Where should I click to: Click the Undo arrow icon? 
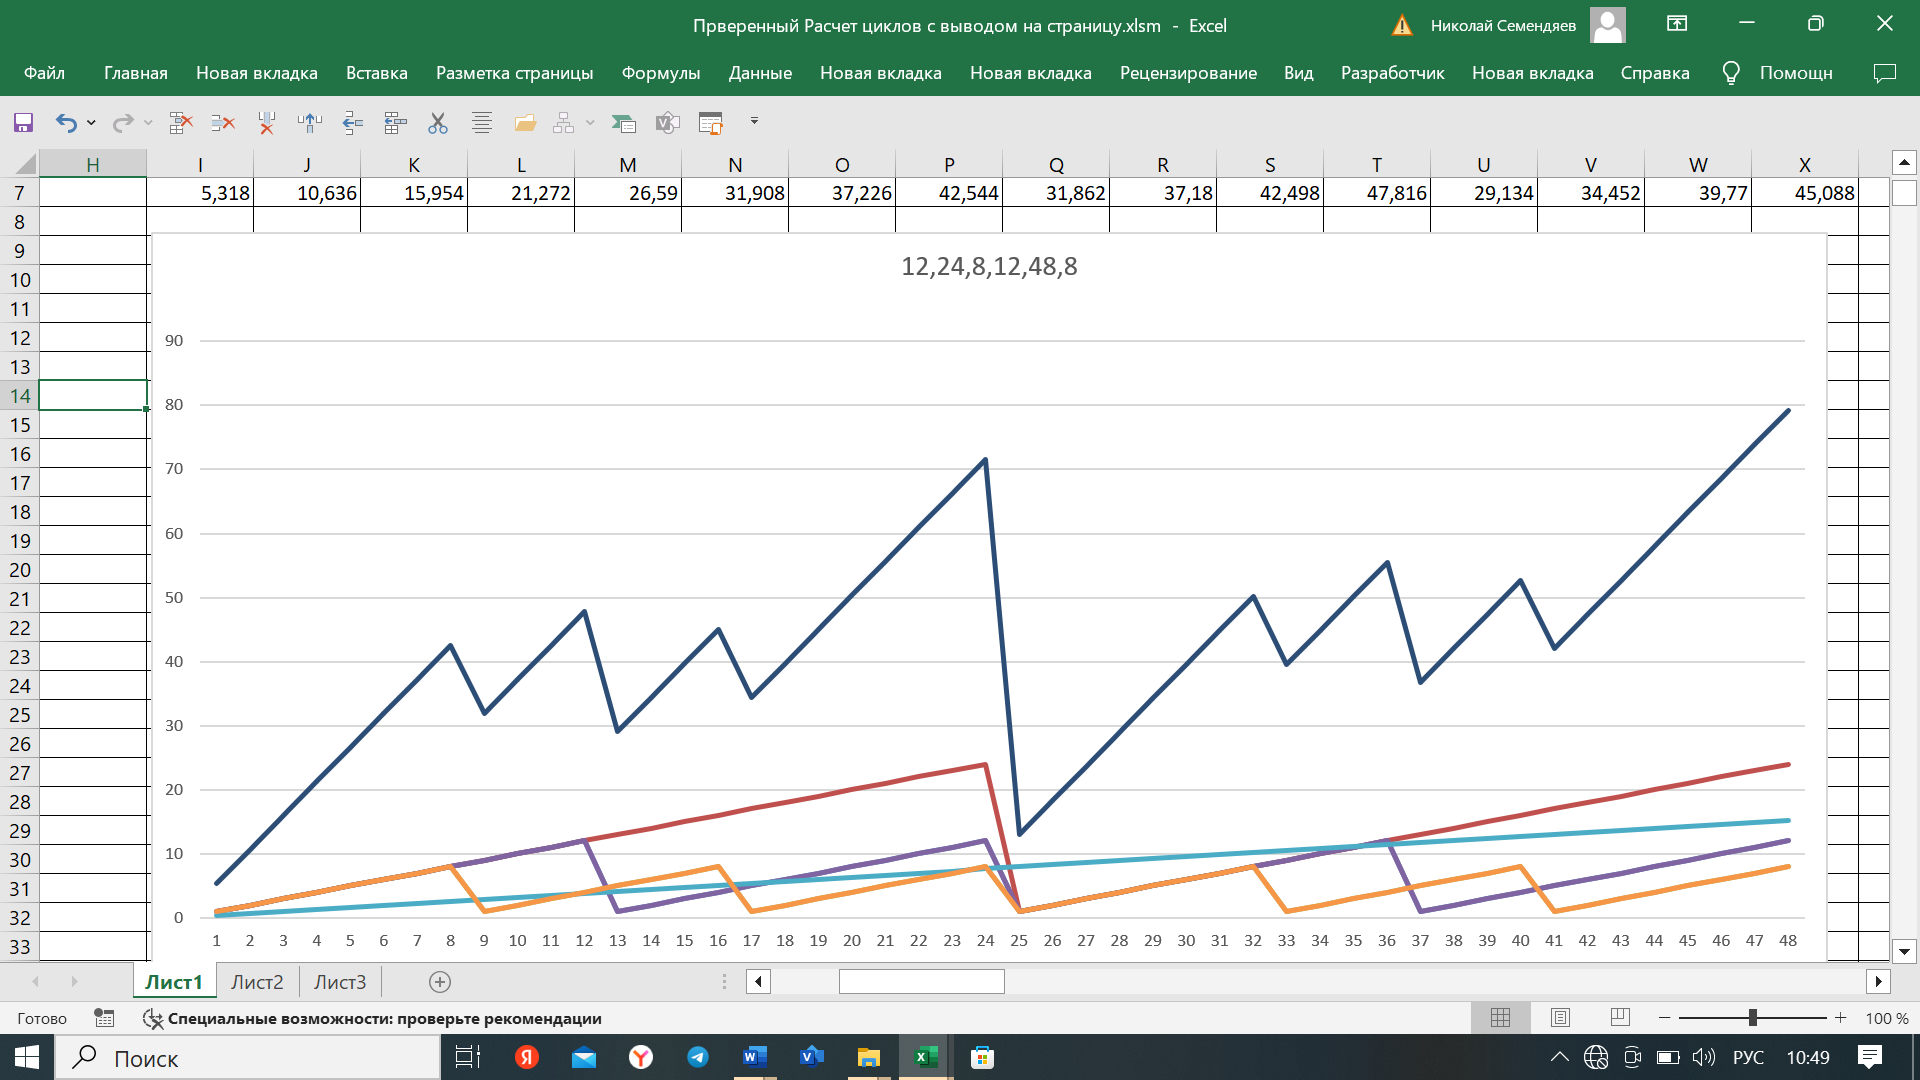coord(66,122)
